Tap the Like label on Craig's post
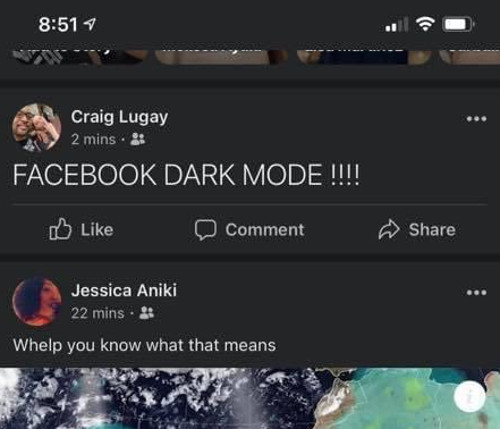 point(97,230)
